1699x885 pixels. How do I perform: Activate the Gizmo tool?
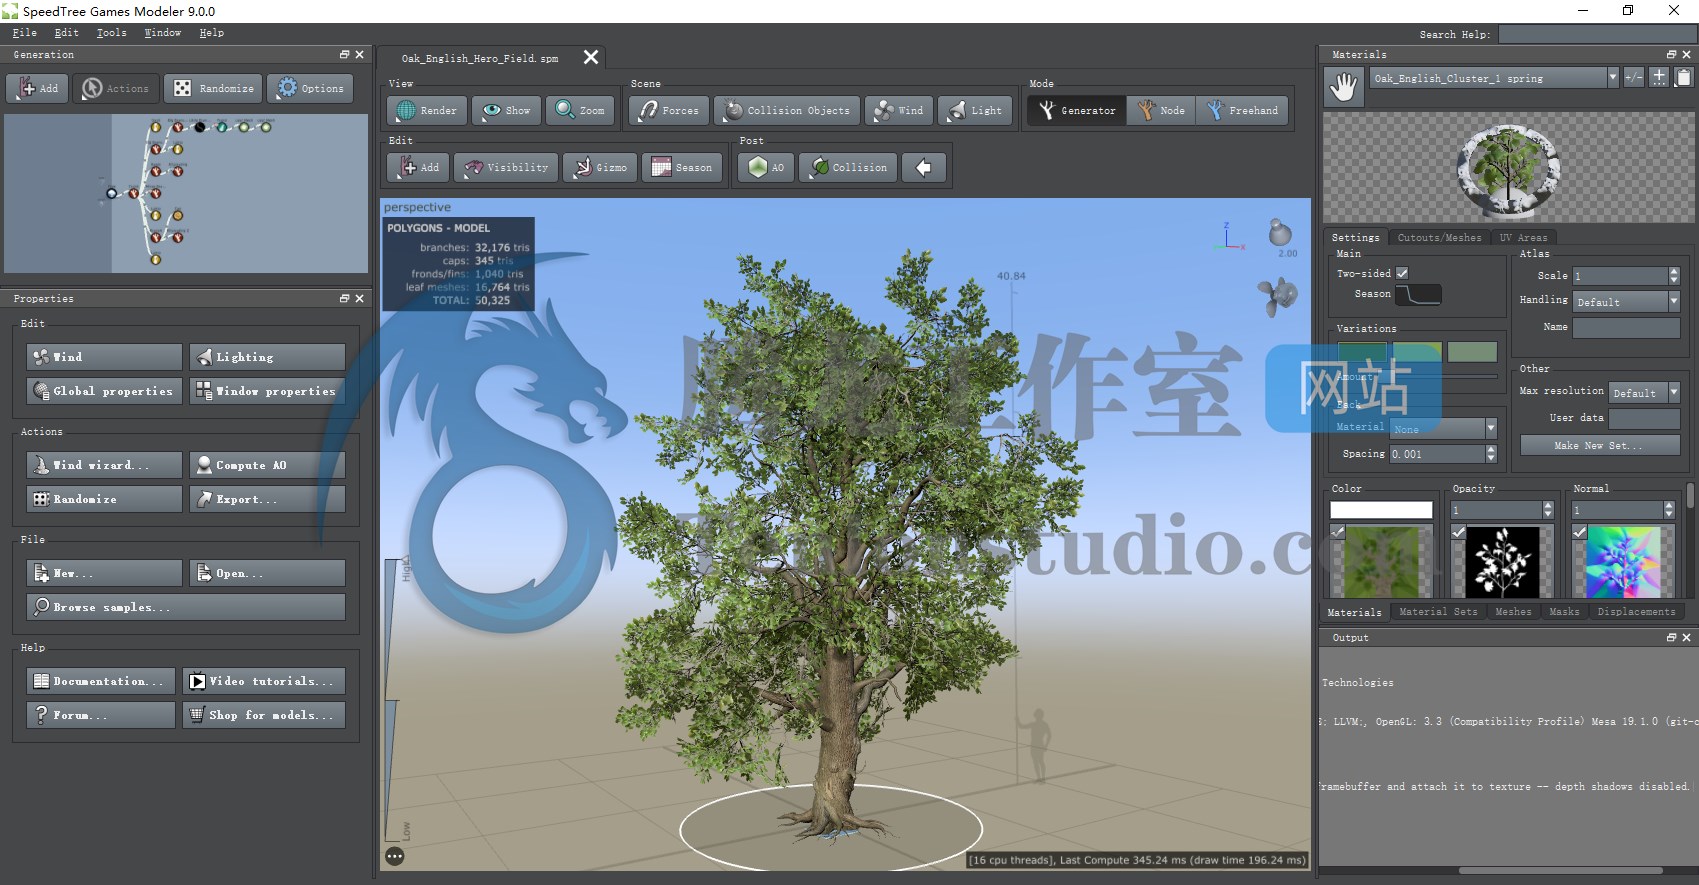(600, 168)
